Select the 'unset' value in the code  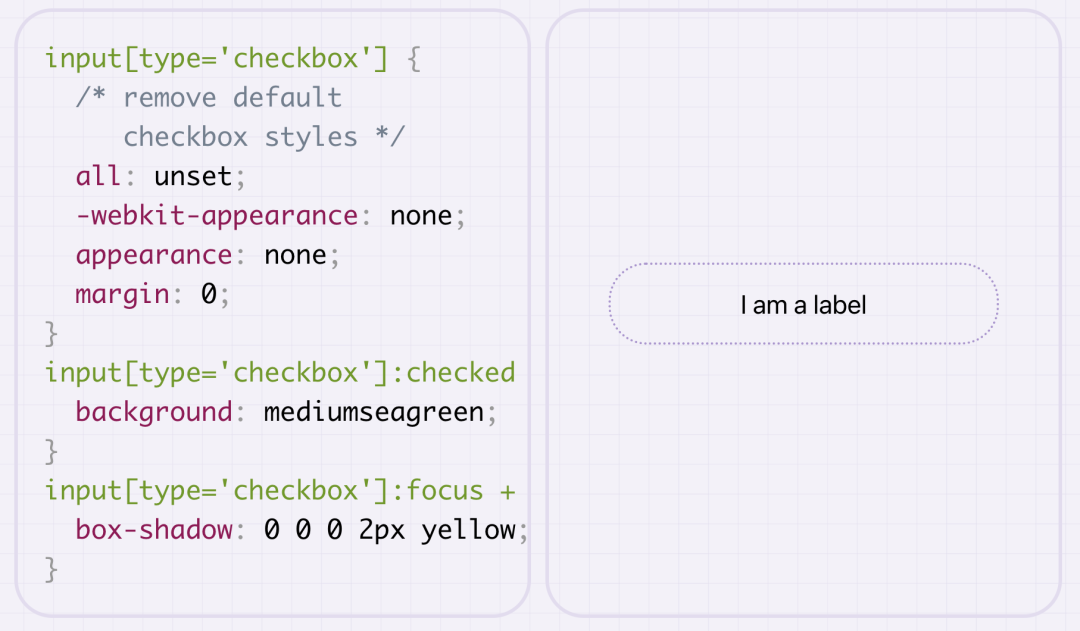point(193,177)
